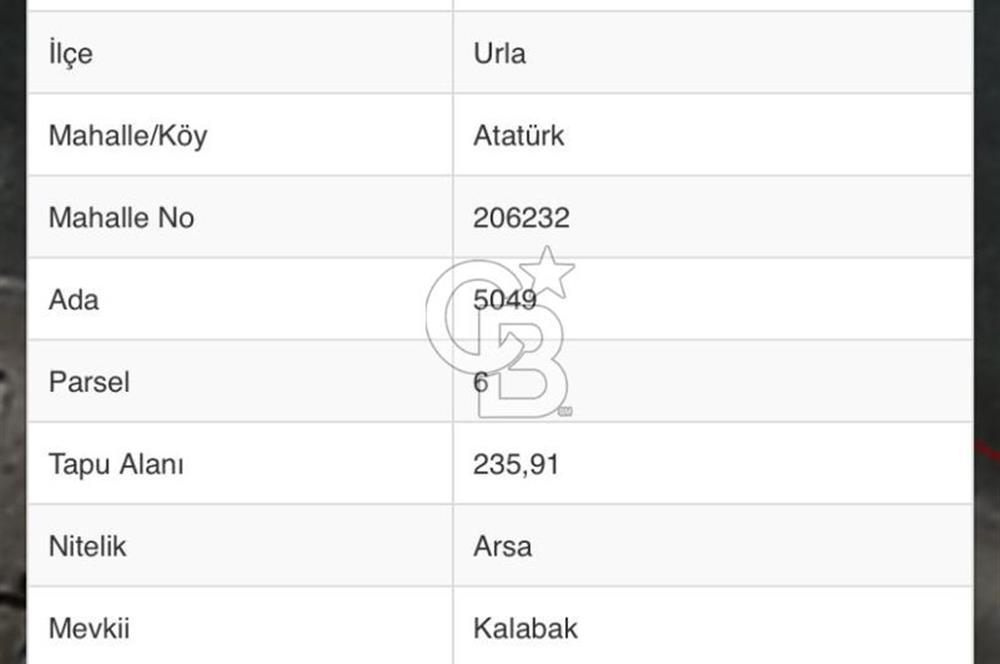Click the Kalabak location value

(x=525, y=628)
